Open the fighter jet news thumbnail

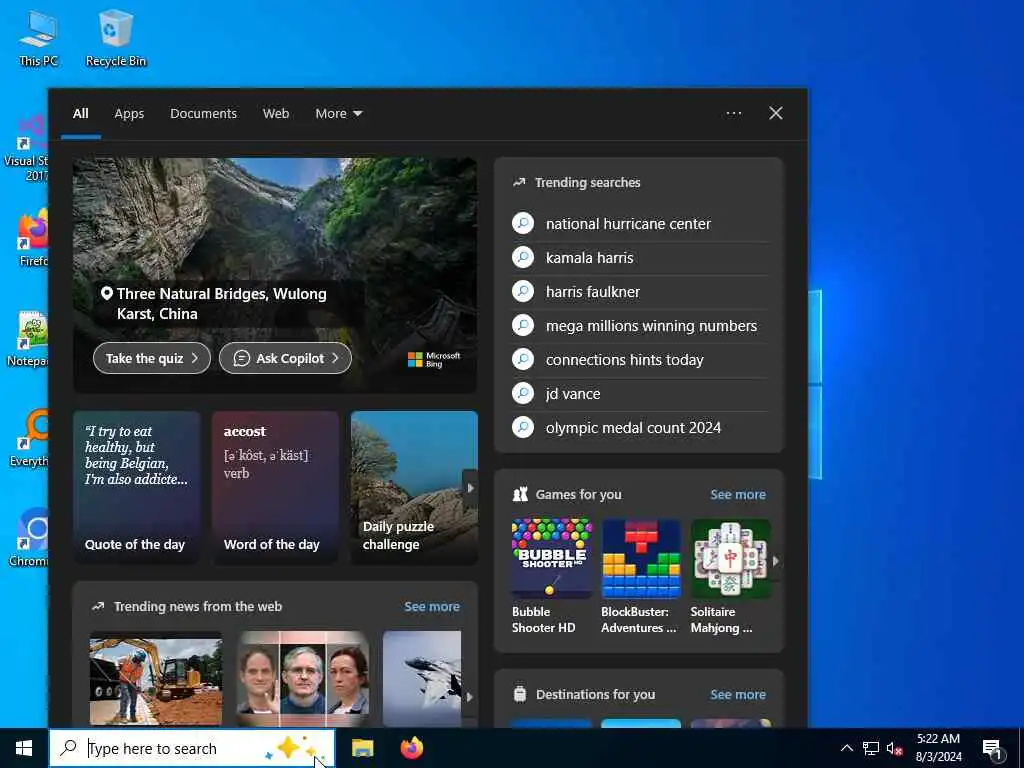tap(422, 679)
